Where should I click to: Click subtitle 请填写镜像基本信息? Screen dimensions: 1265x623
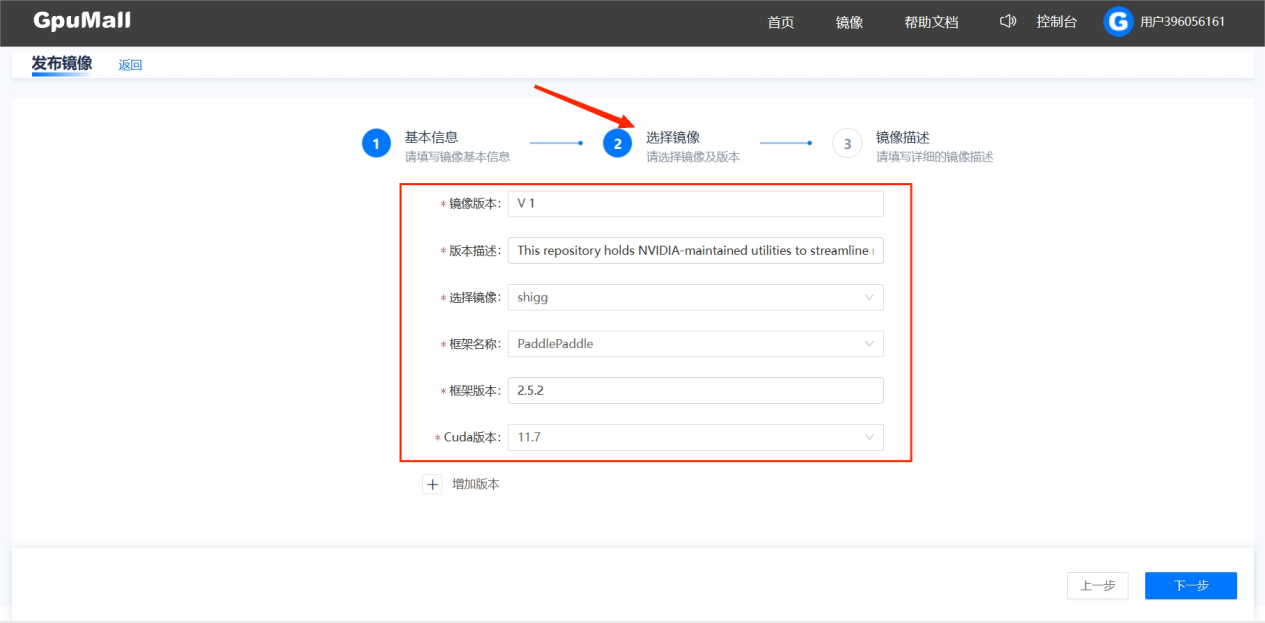pyautogui.click(x=457, y=157)
